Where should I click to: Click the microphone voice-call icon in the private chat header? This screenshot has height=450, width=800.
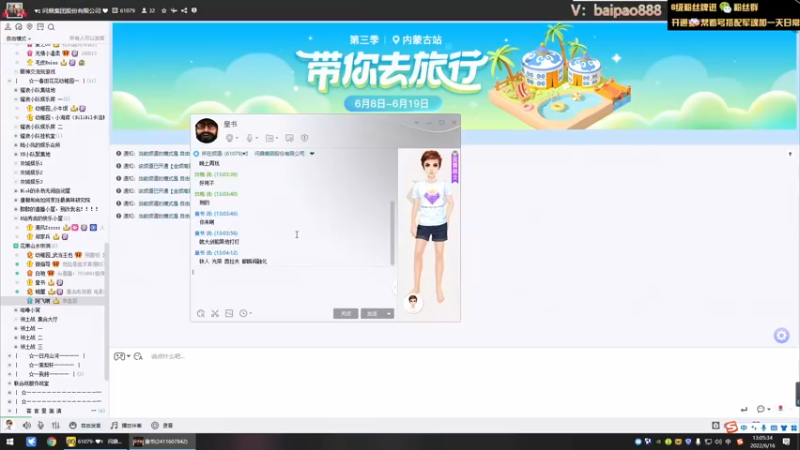pyautogui.click(x=249, y=138)
